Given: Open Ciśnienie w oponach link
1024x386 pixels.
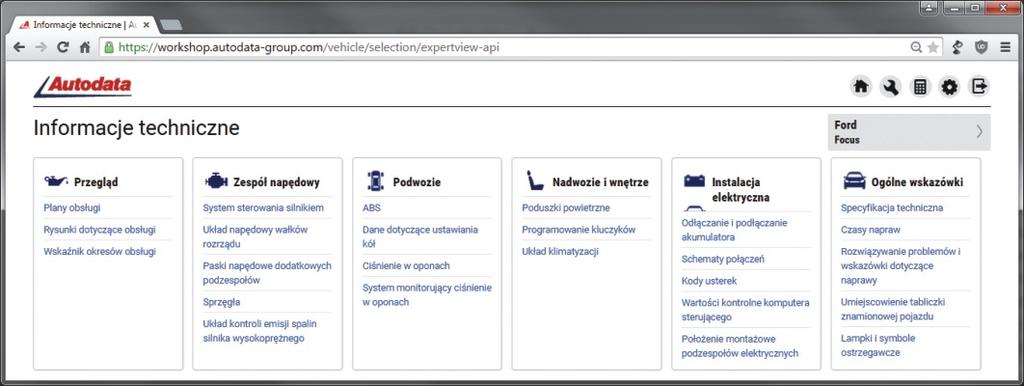Looking at the screenshot, I should (406, 266).
